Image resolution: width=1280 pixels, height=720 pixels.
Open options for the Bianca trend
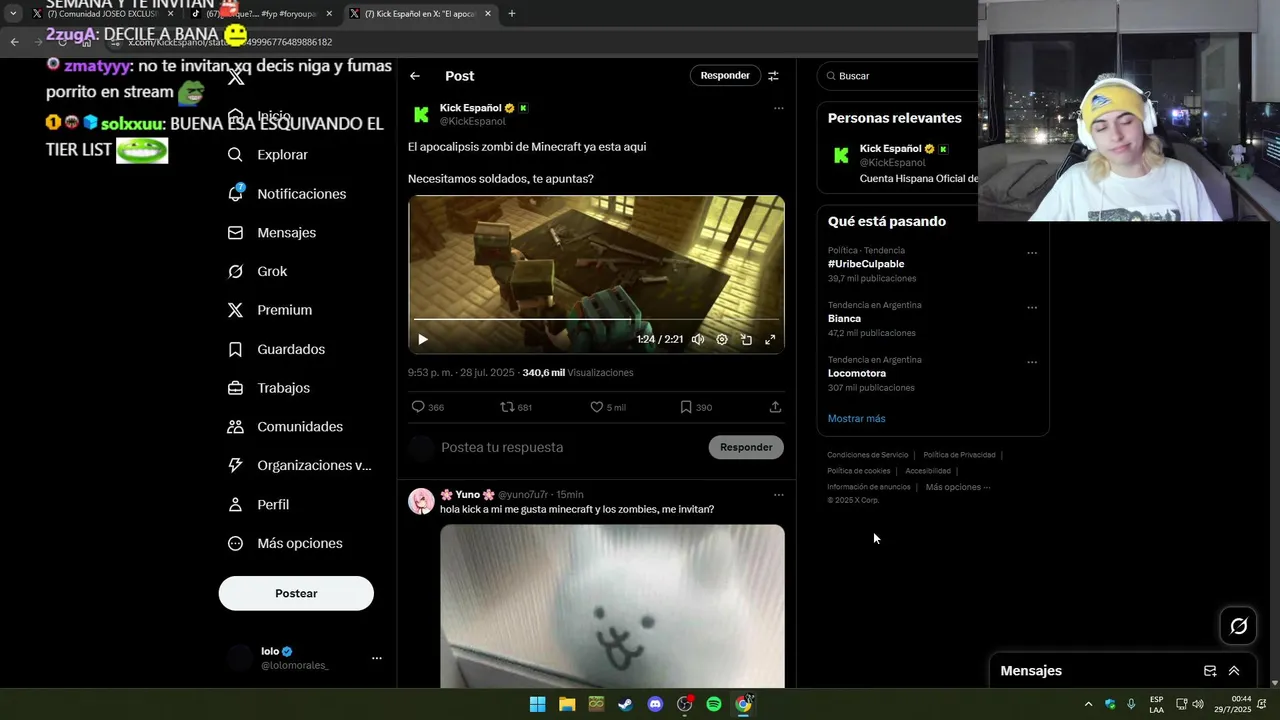(x=1032, y=308)
